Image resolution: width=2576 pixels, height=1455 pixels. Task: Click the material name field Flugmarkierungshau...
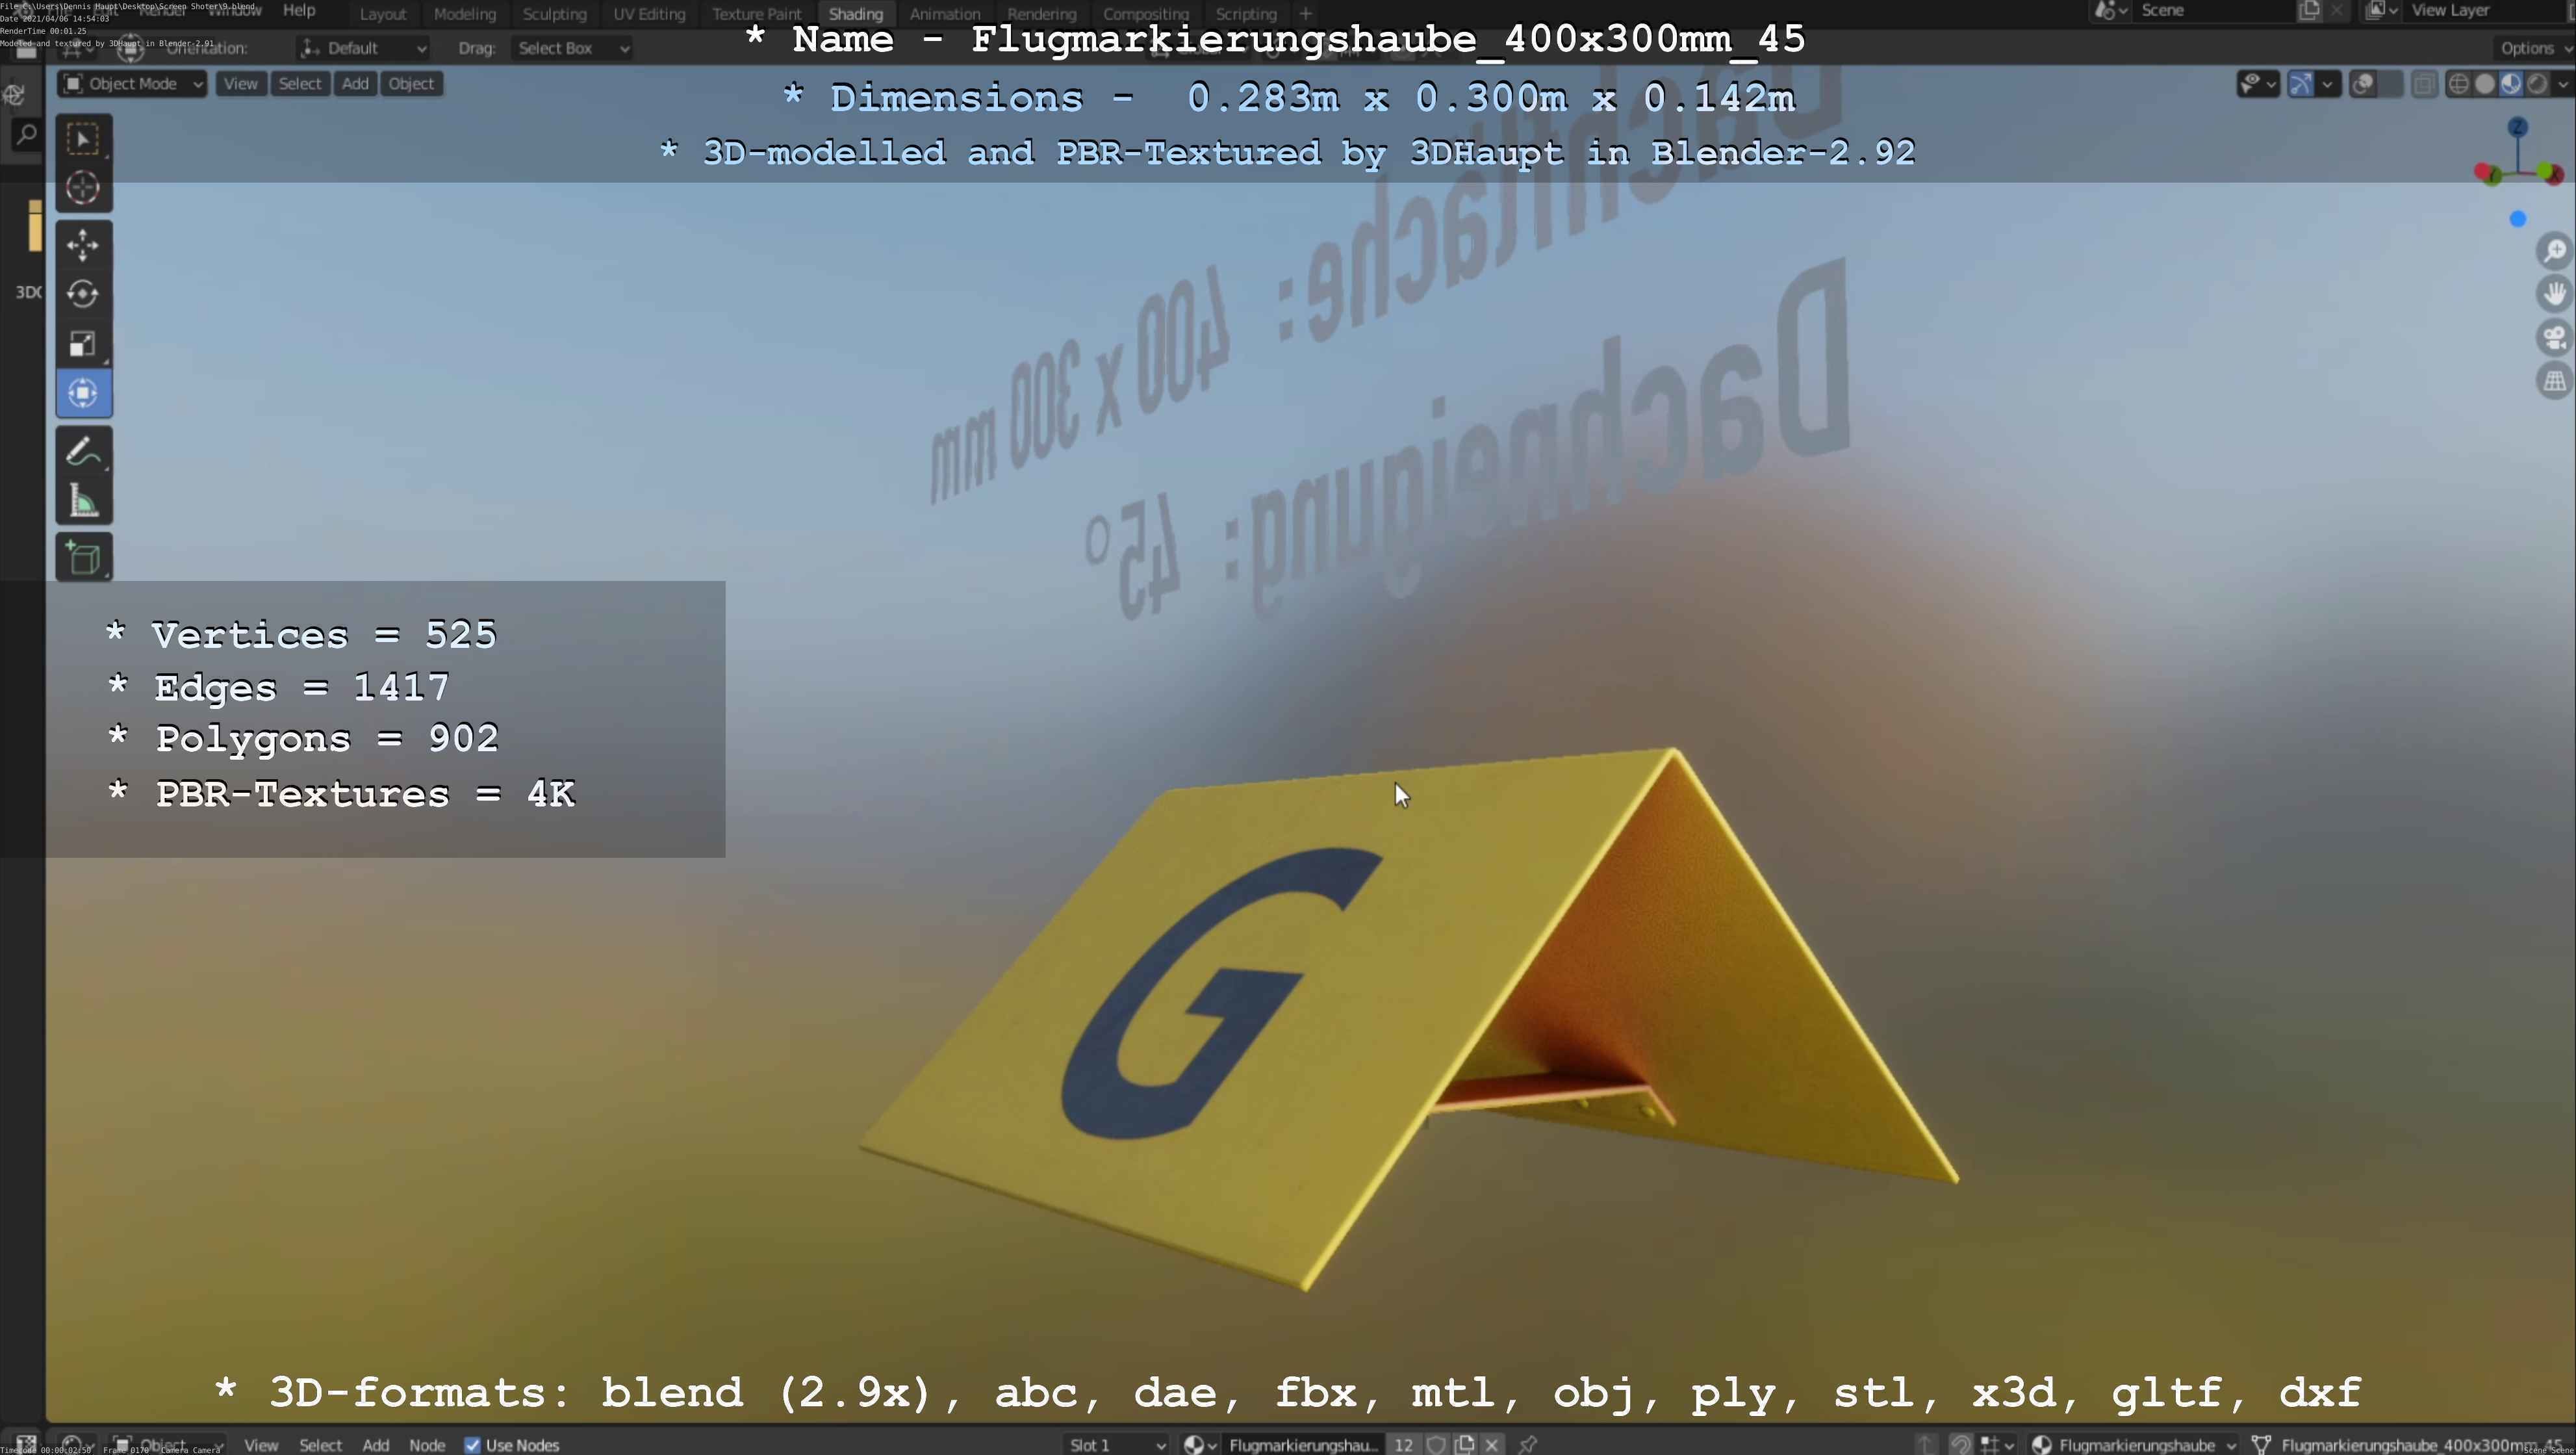click(x=1302, y=1445)
